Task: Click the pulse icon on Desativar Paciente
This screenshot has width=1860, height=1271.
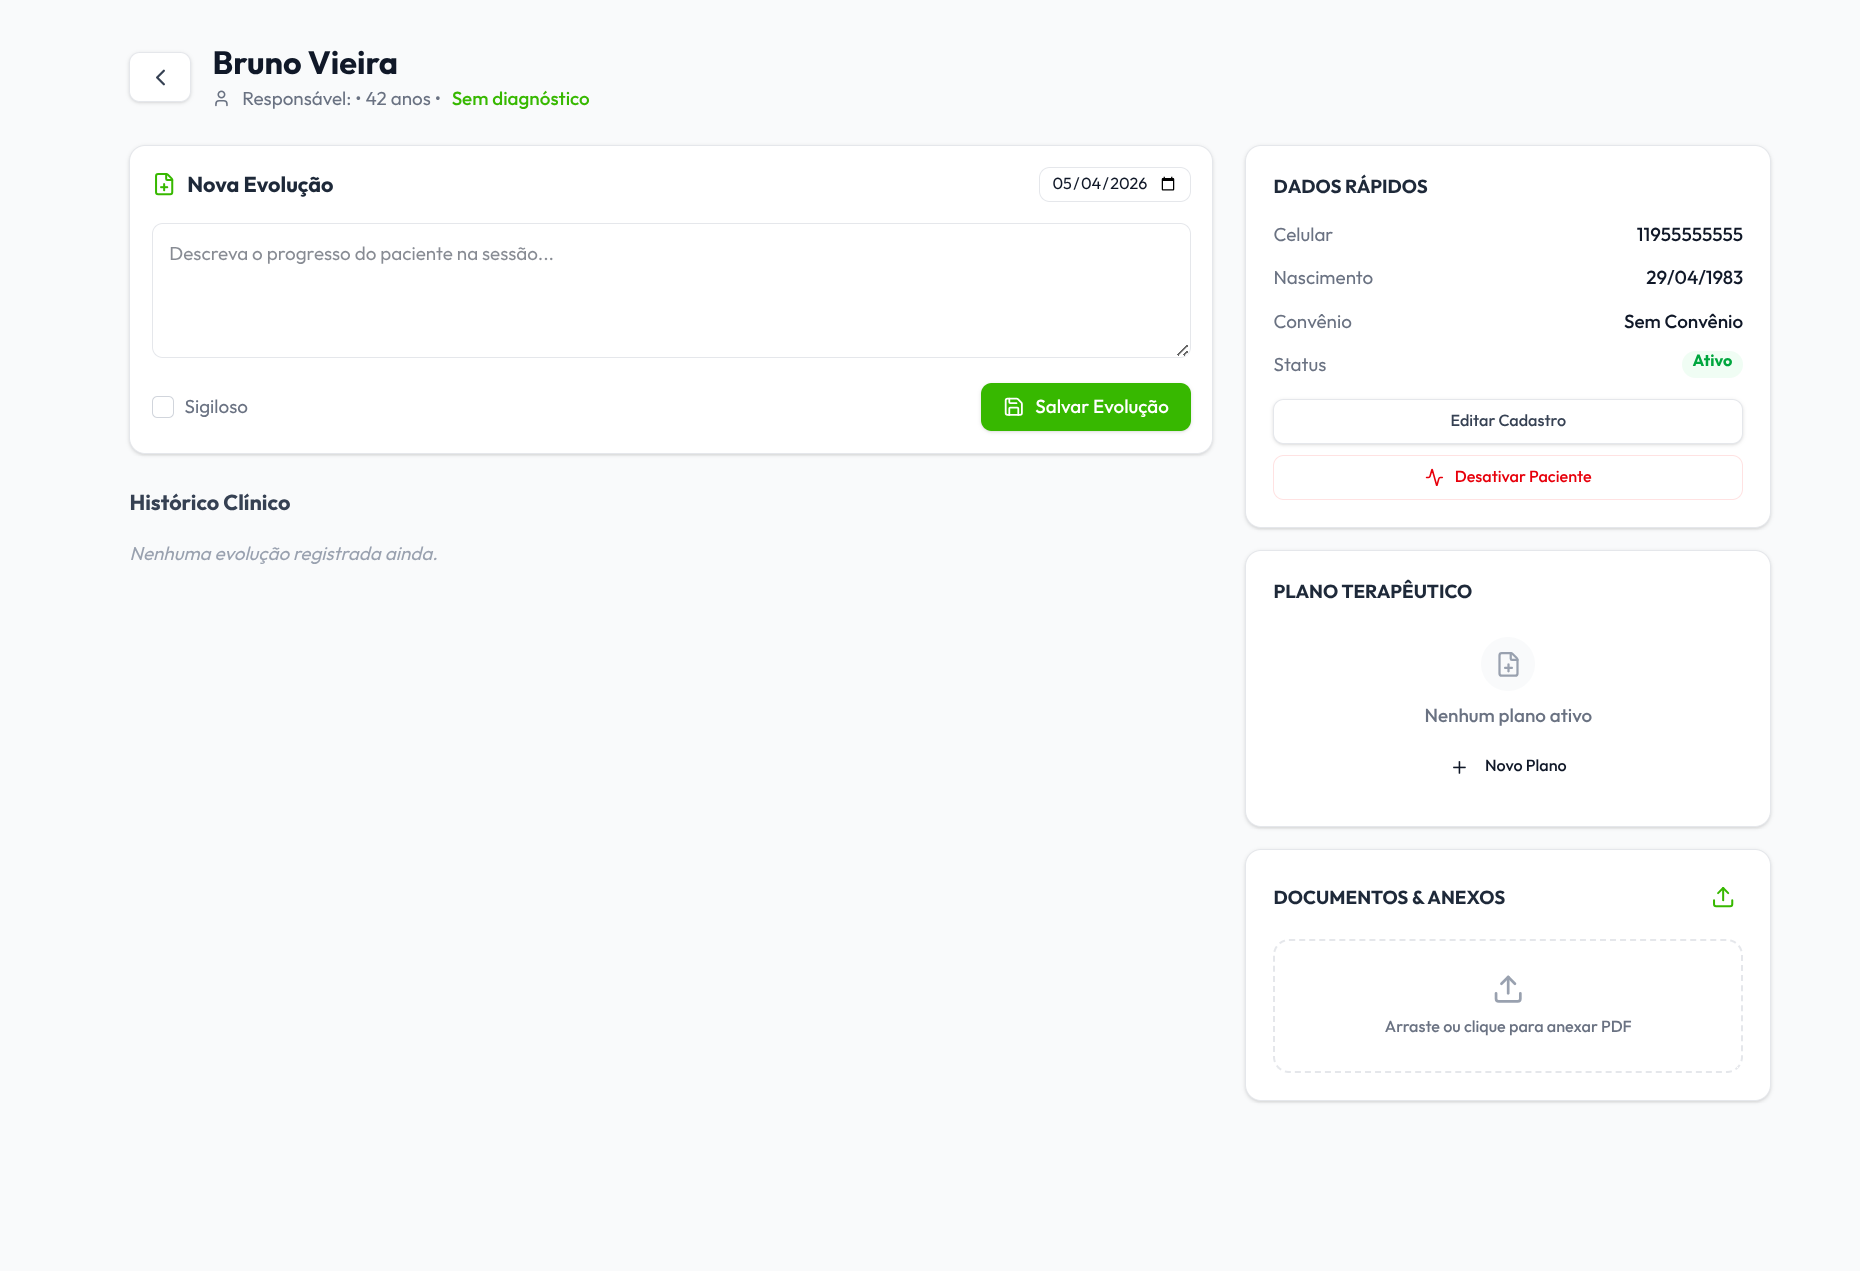Action: click(x=1434, y=477)
